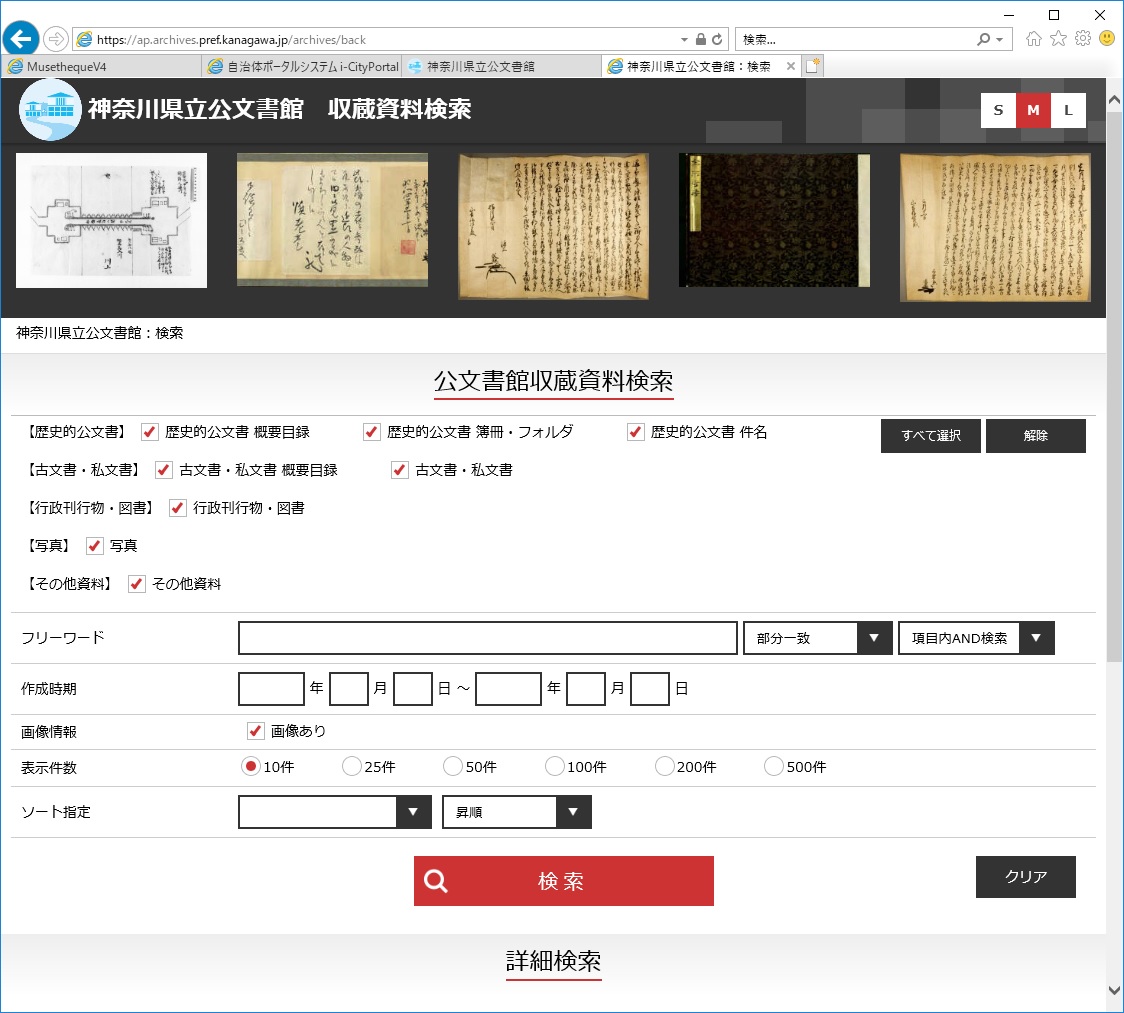Open the building plan drawing thumbnail
This screenshot has width=1124, height=1013.
[x=111, y=221]
